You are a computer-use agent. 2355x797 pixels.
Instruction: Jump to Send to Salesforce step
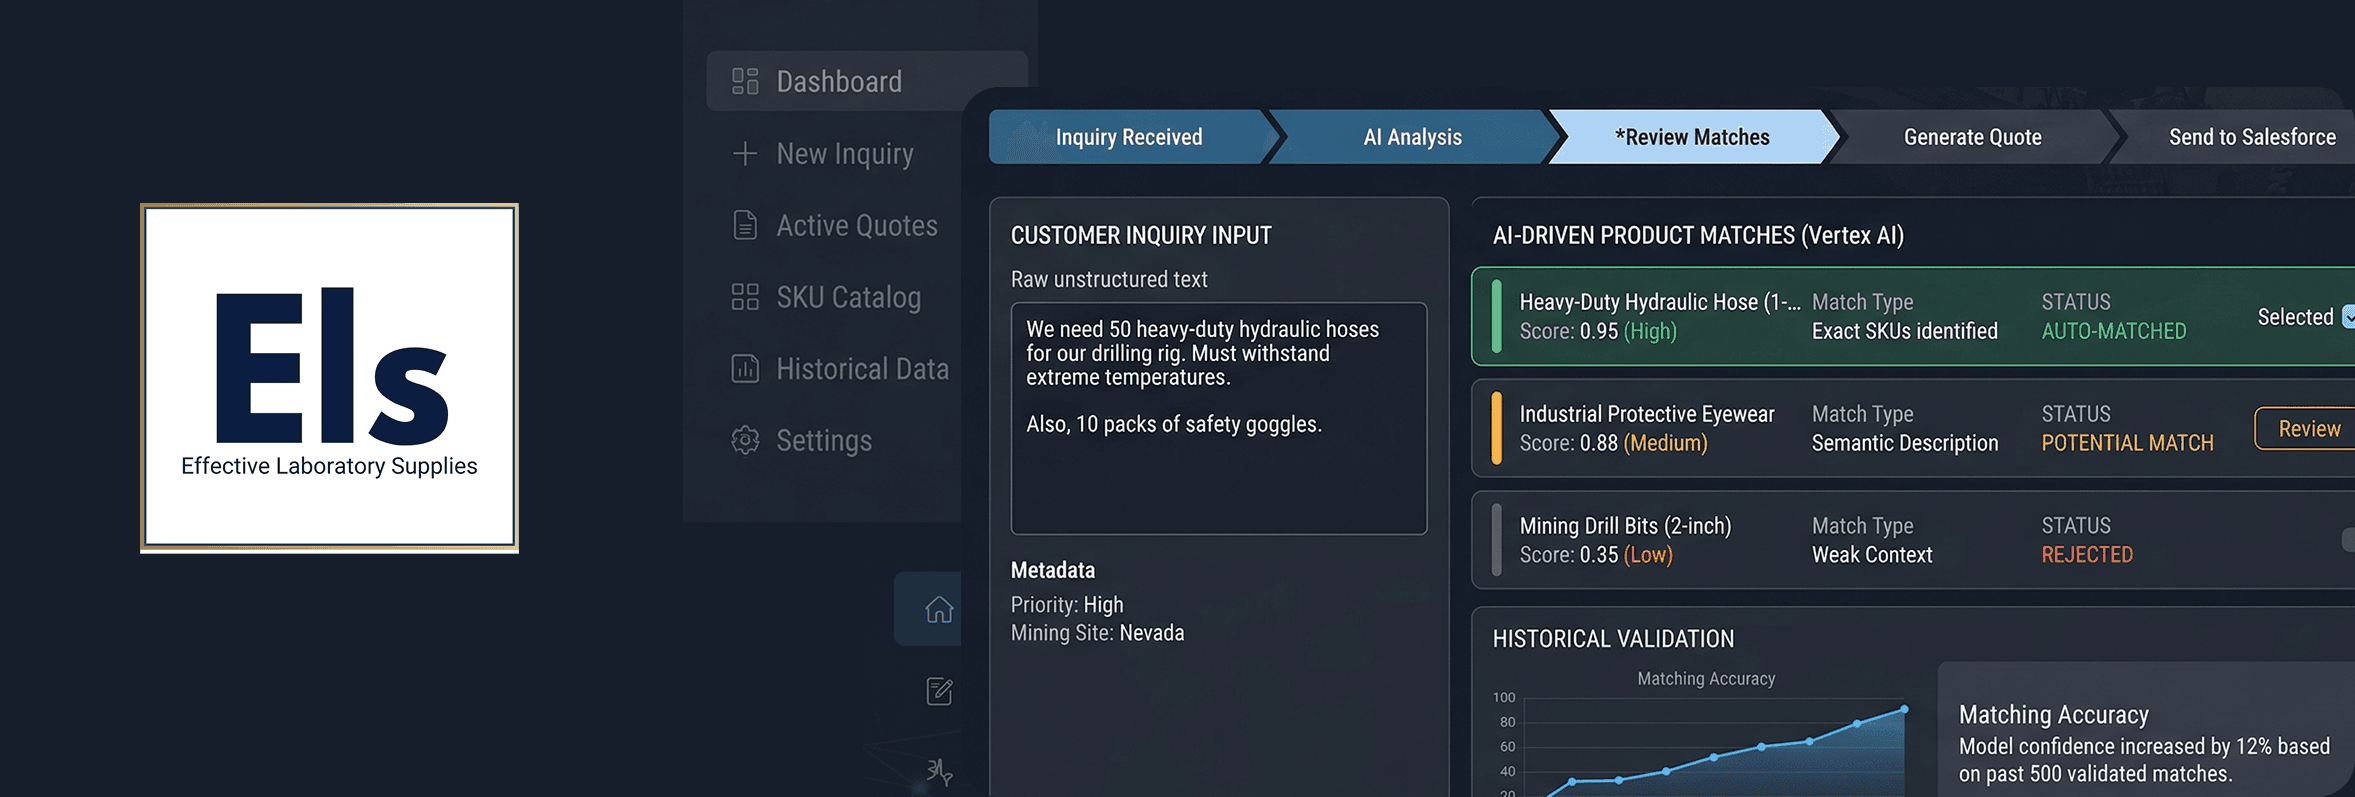pos(2251,137)
